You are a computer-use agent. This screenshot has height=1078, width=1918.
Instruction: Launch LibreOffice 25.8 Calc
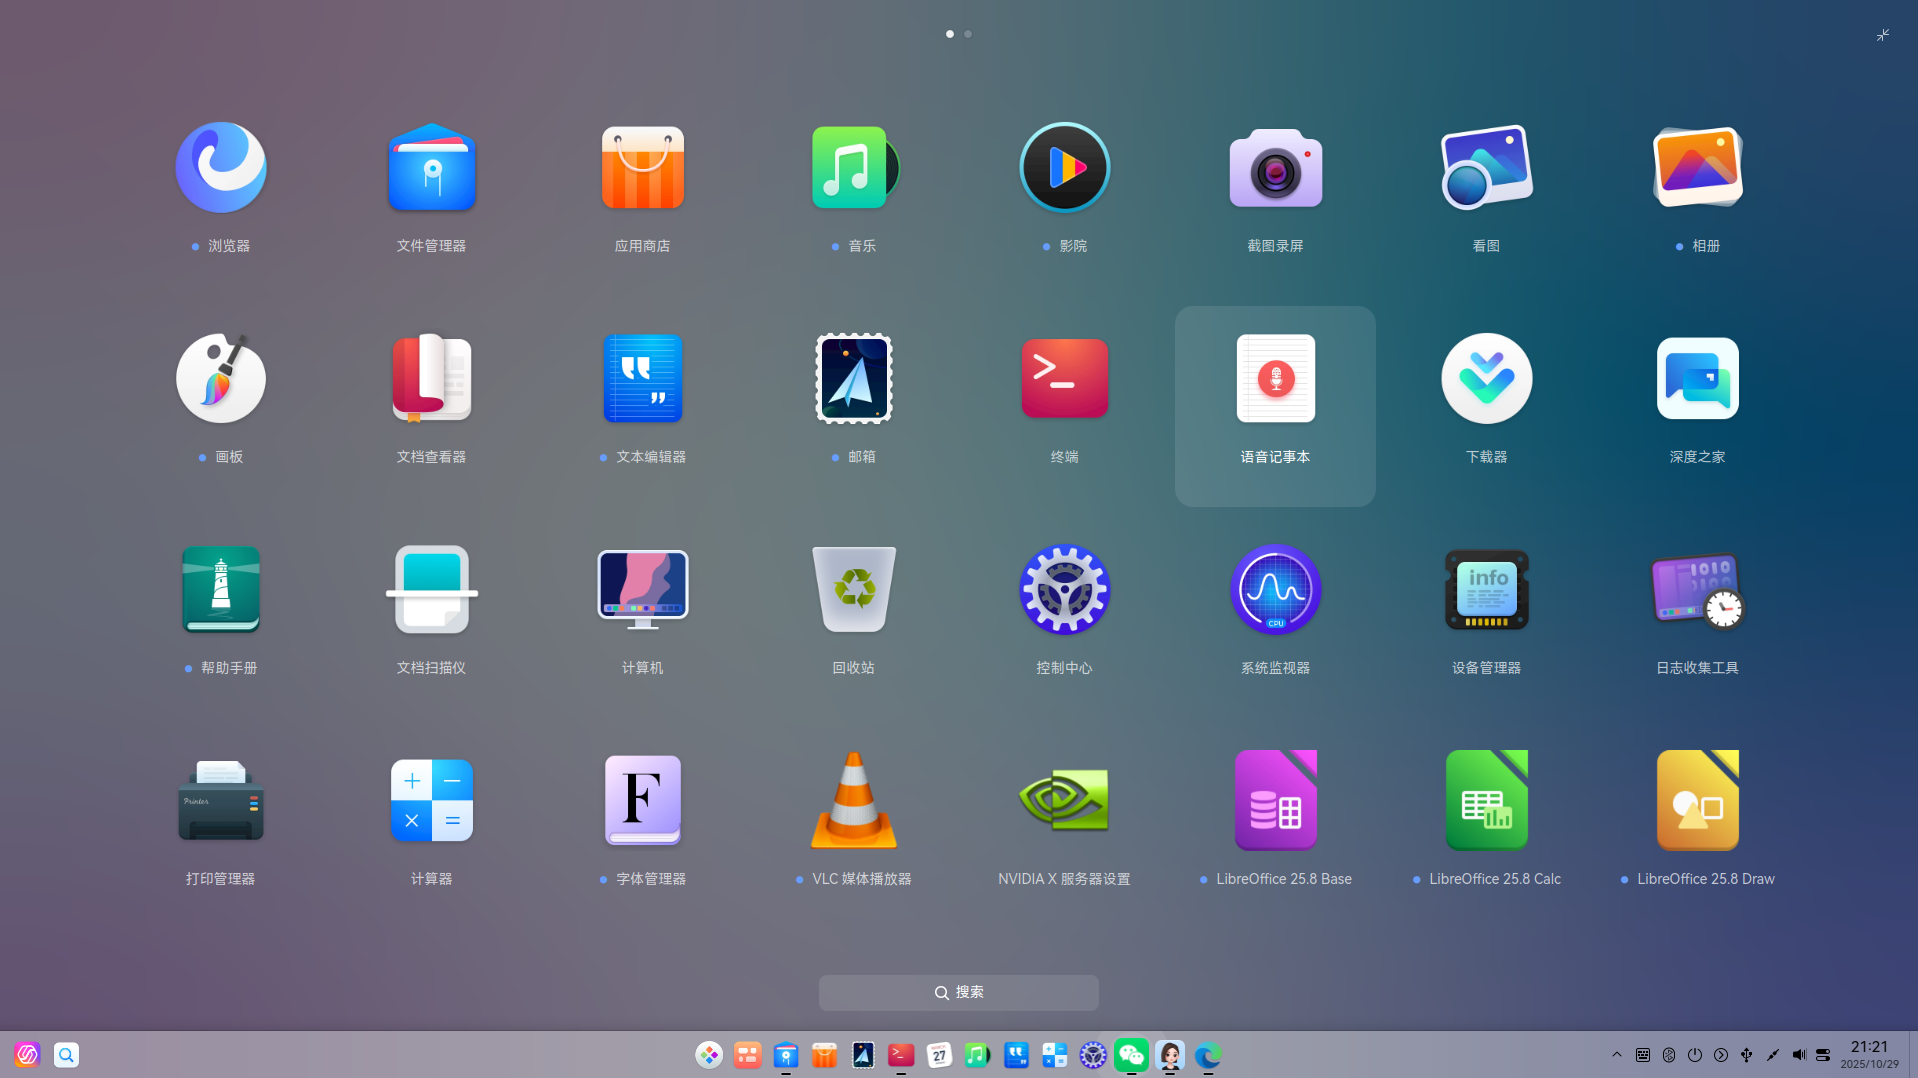pyautogui.click(x=1487, y=801)
